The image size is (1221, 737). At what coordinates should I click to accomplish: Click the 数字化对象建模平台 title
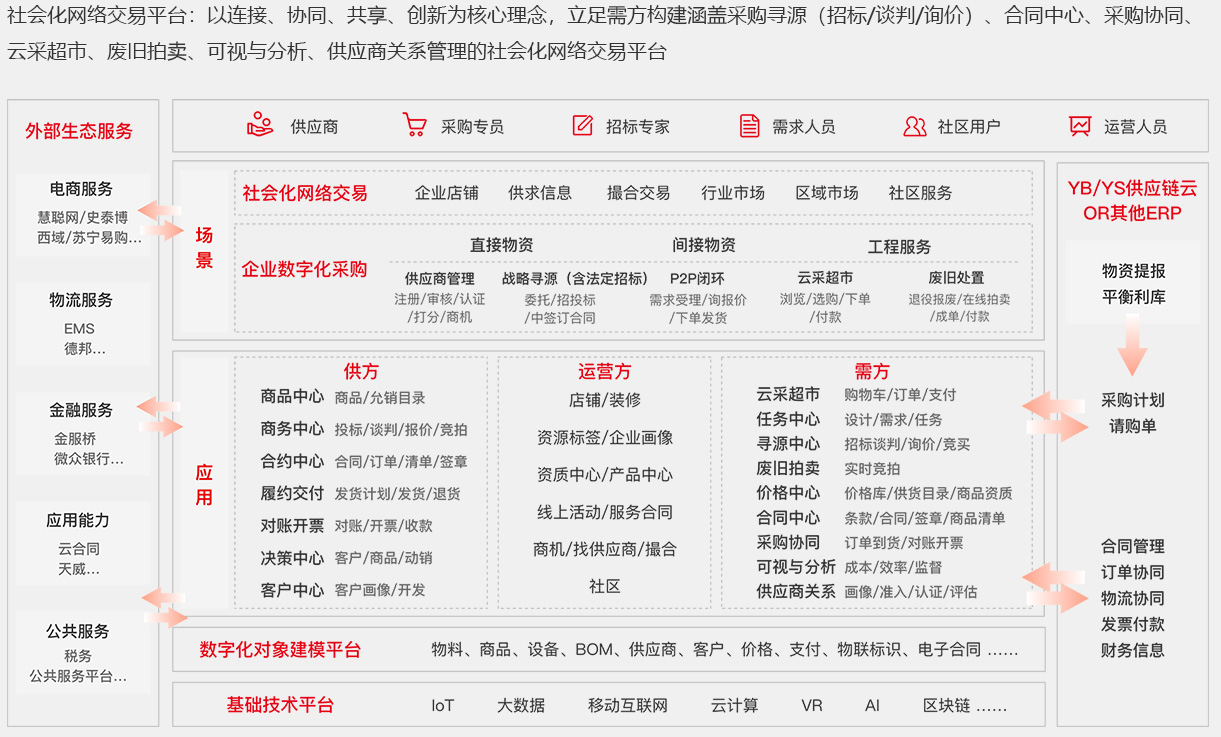pyautogui.click(x=280, y=650)
